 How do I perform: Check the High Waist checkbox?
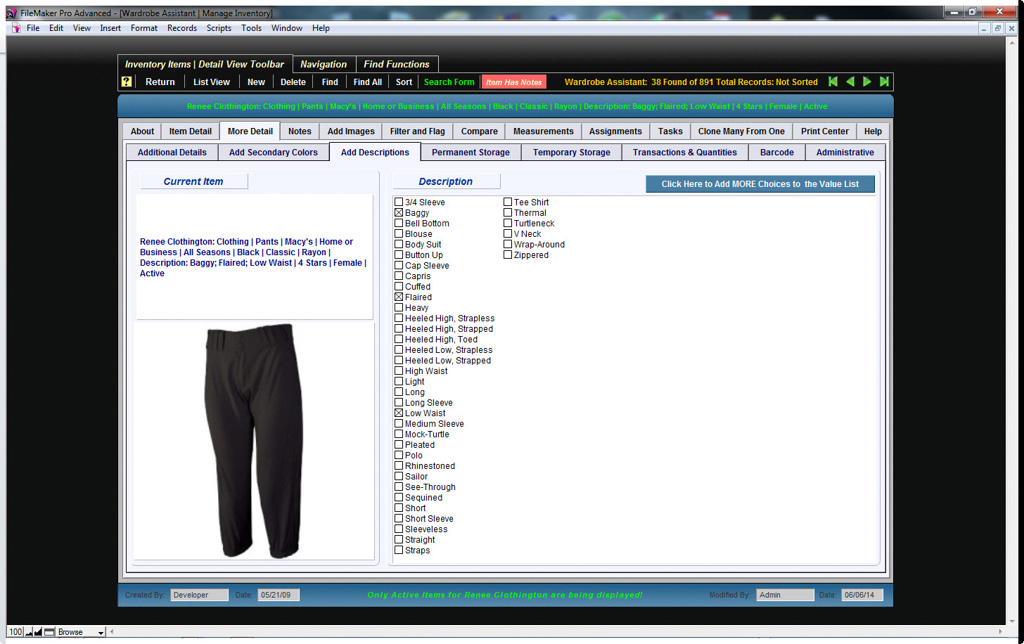[398, 371]
